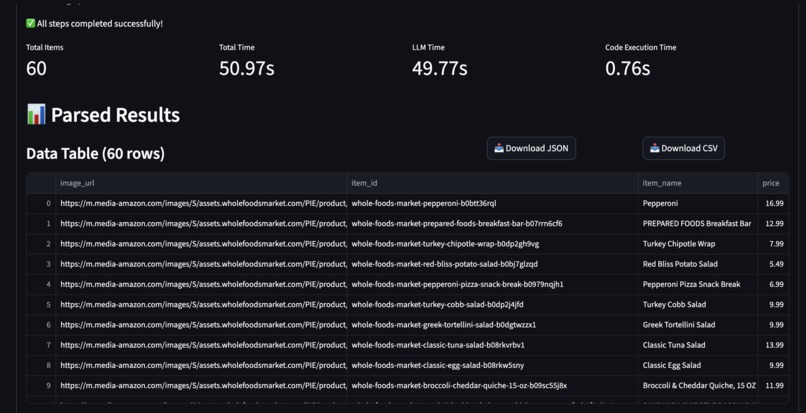This screenshot has width=806, height=413.
Task: Click the price 13.99 cell
Action: coord(773,345)
